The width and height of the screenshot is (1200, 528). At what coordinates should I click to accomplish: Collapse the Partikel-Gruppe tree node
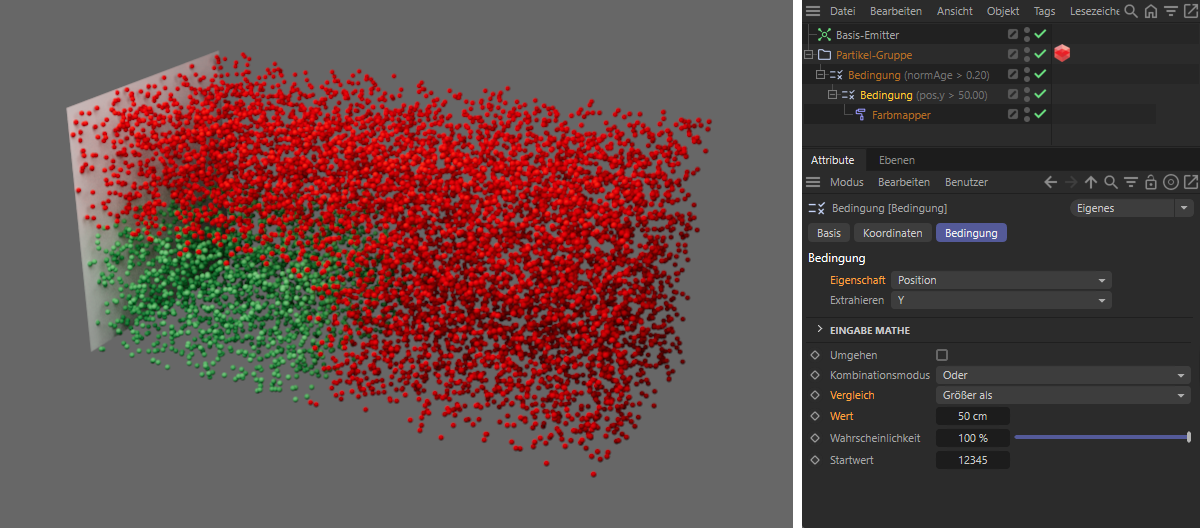pos(809,55)
